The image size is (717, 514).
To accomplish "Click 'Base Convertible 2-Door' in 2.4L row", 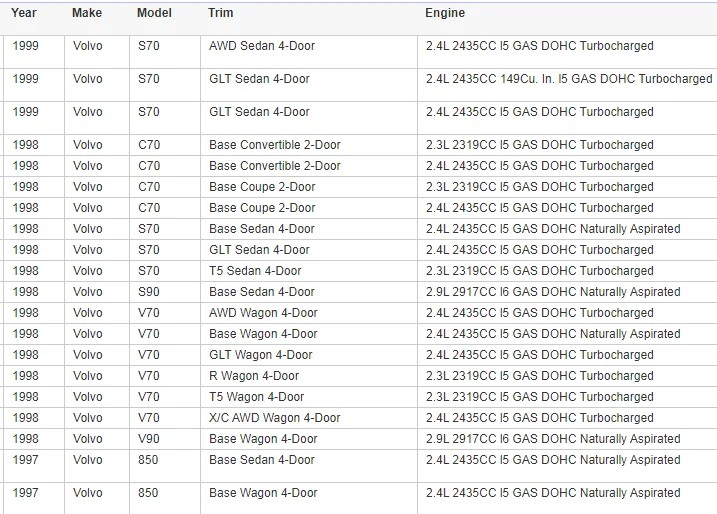I will [x=275, y=166].
